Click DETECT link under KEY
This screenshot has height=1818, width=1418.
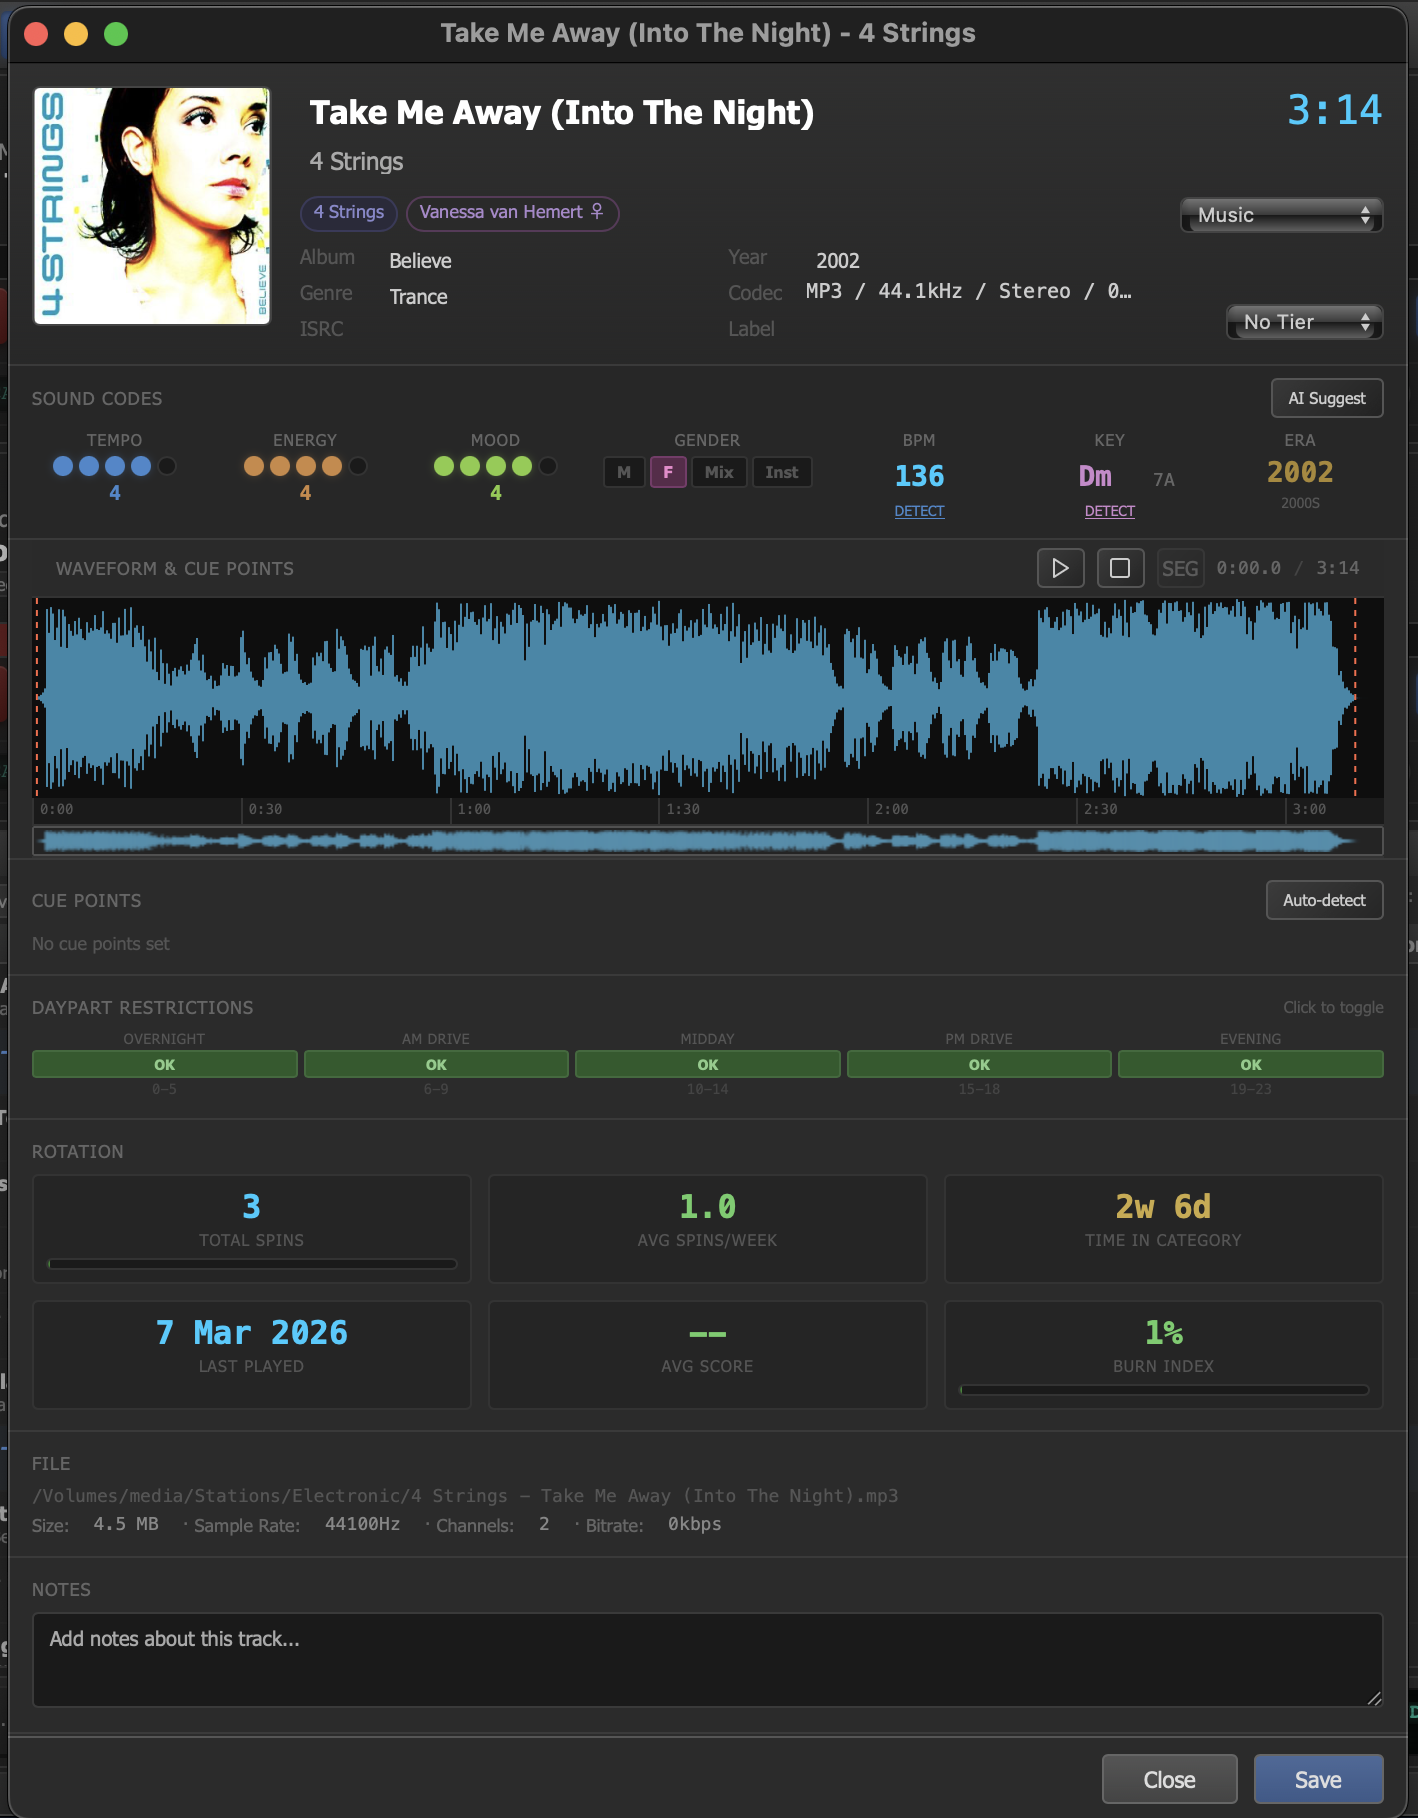[x=1109, y=511]
